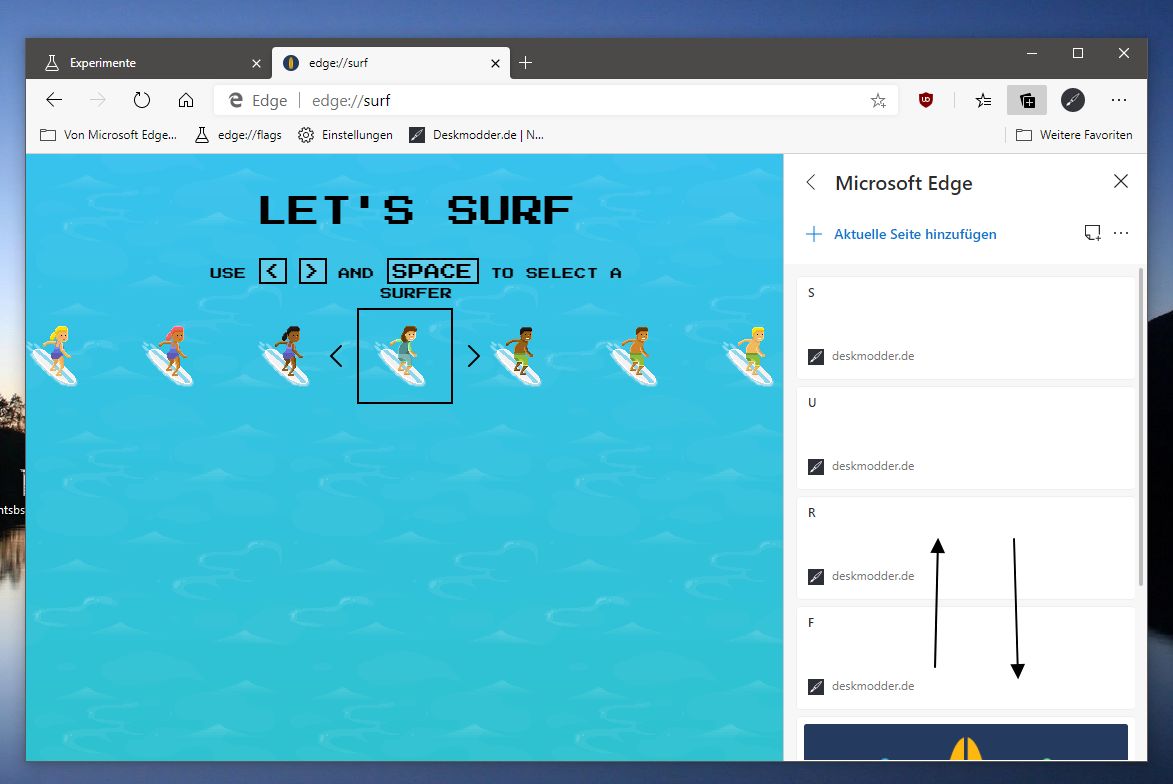This screenshot has width=1173, height=784.
Task: Choose the highlighted surfer in the box
Action: 405,356
